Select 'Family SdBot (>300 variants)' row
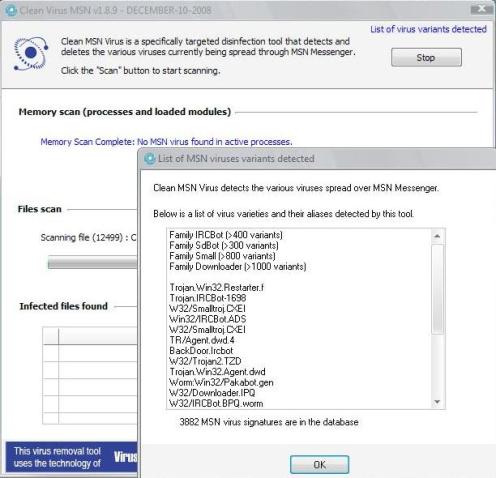This screenshot has height=478, width=496. point(224,246)
